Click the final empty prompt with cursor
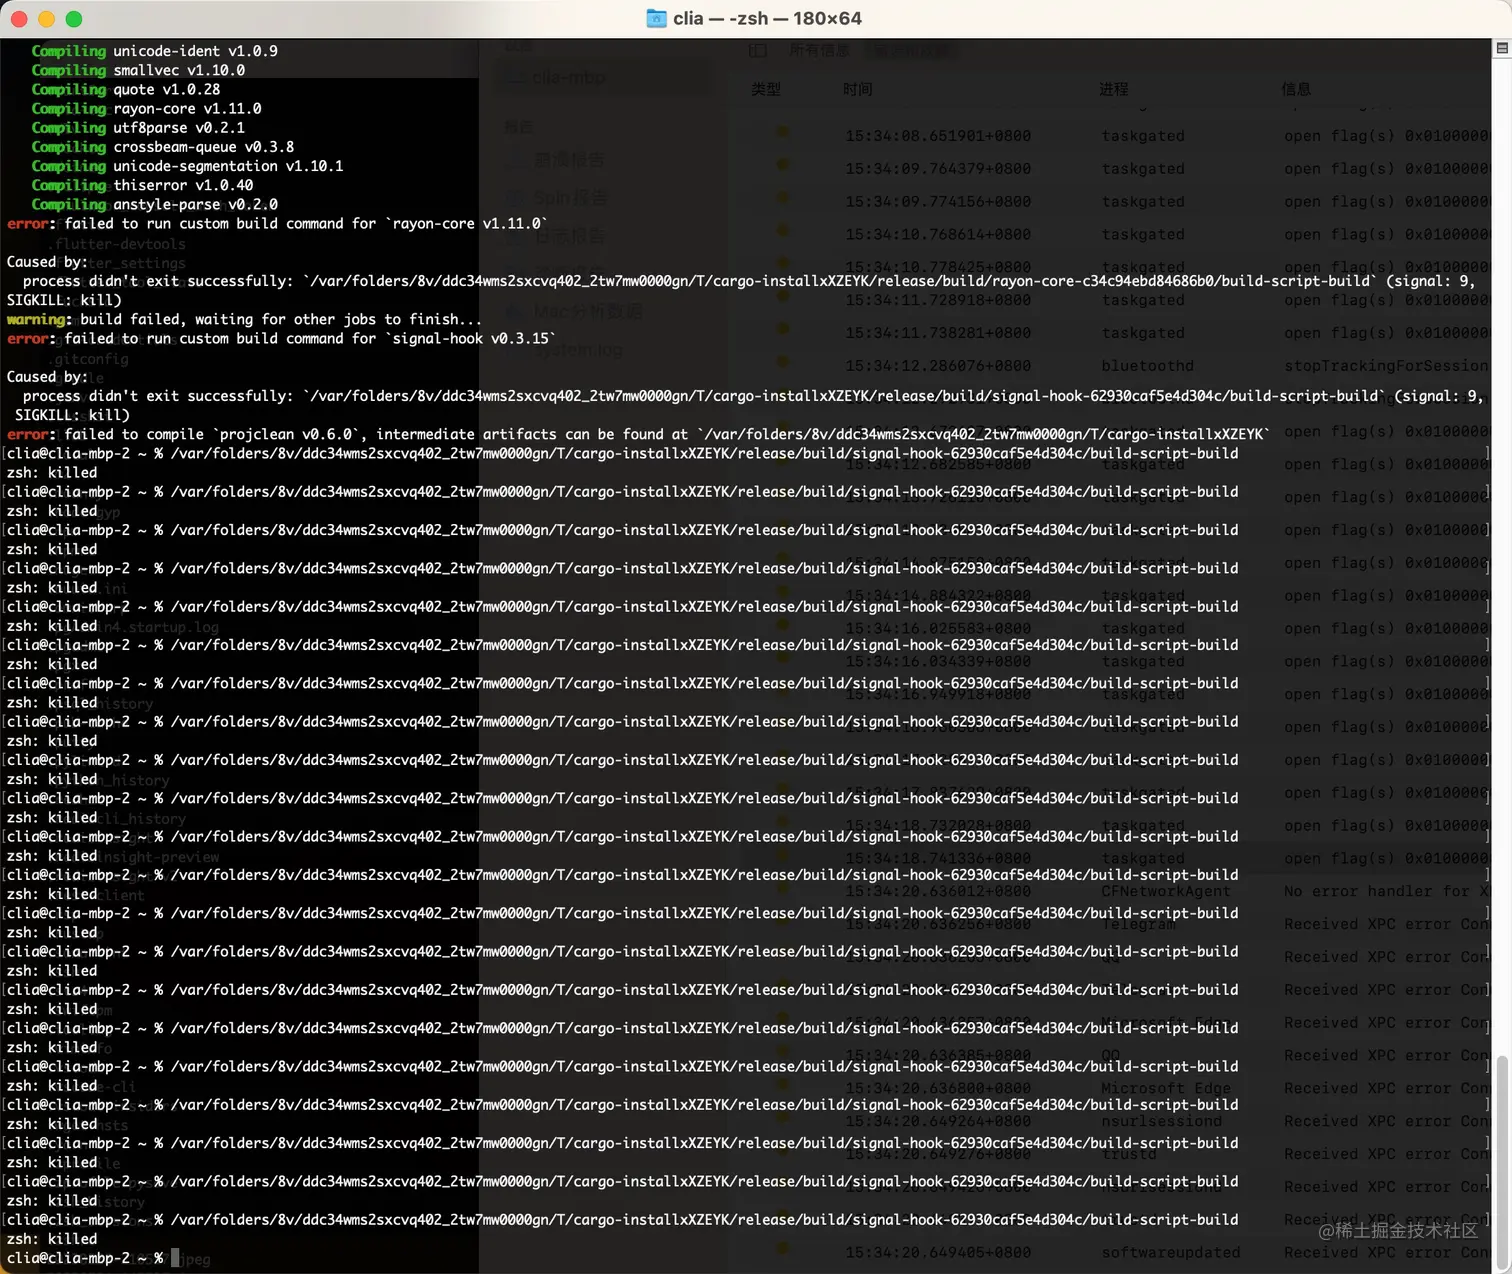This screenshot has width=1512, height=1274. click(93, 1258)
